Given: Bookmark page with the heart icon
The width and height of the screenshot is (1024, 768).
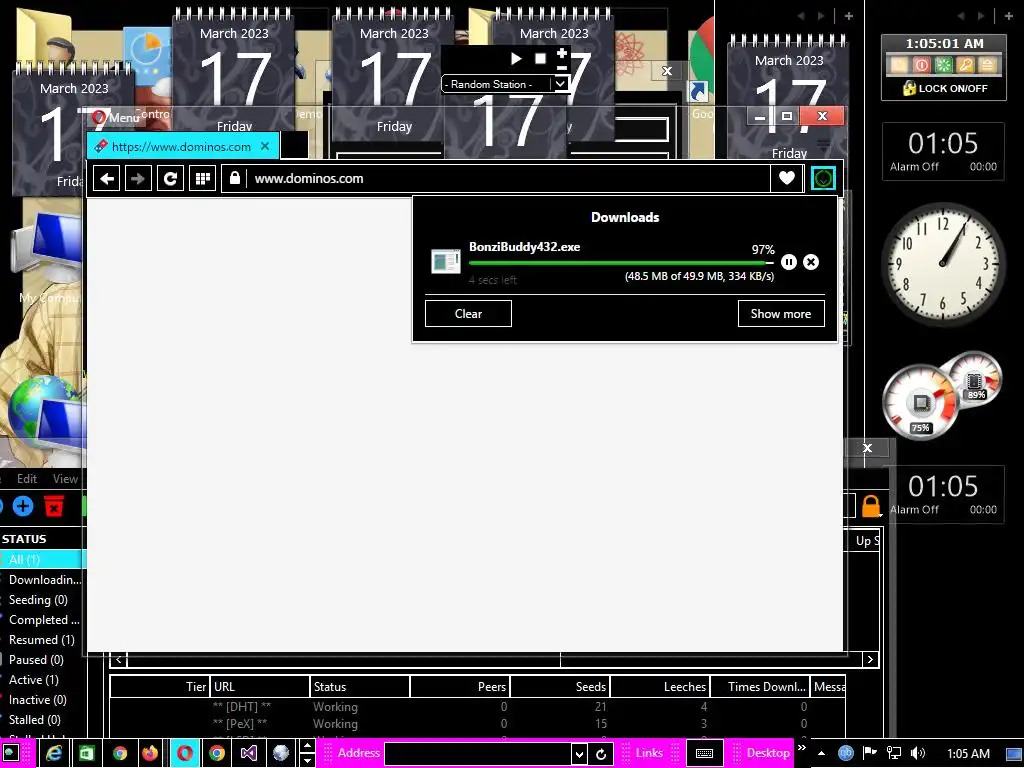Looking at the screenshot, I should [x=786, y=178].
